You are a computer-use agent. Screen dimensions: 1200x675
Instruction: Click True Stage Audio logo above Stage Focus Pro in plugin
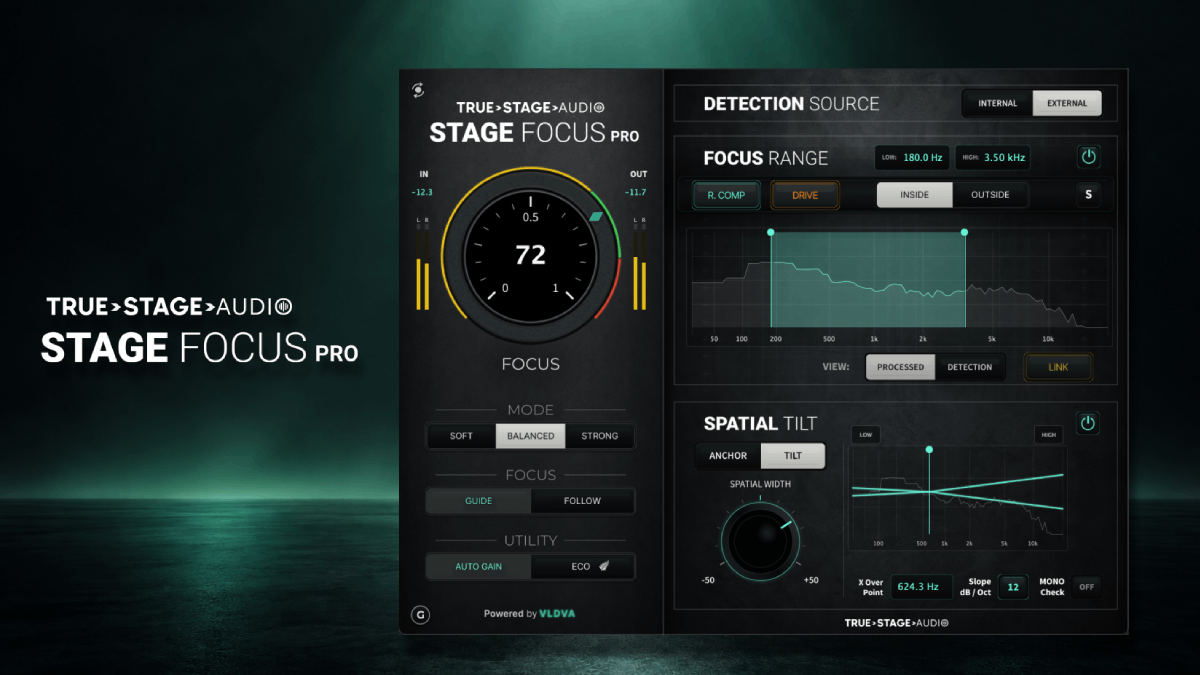530,108
